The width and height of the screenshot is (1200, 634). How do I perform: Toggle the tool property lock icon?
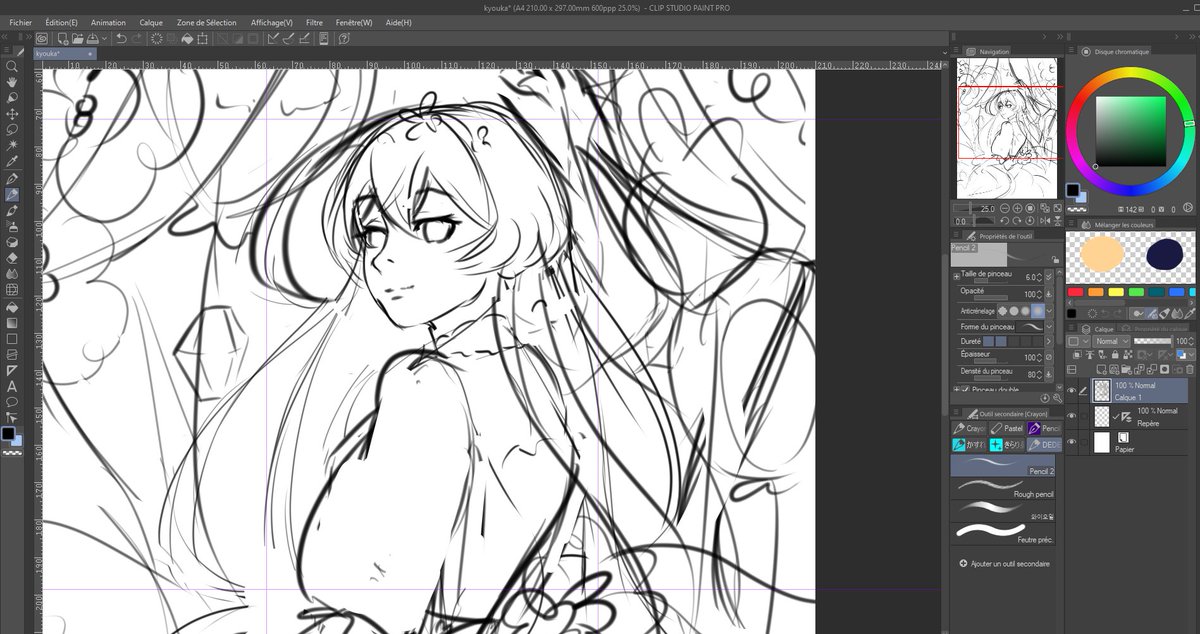[x=1055, y=258]
